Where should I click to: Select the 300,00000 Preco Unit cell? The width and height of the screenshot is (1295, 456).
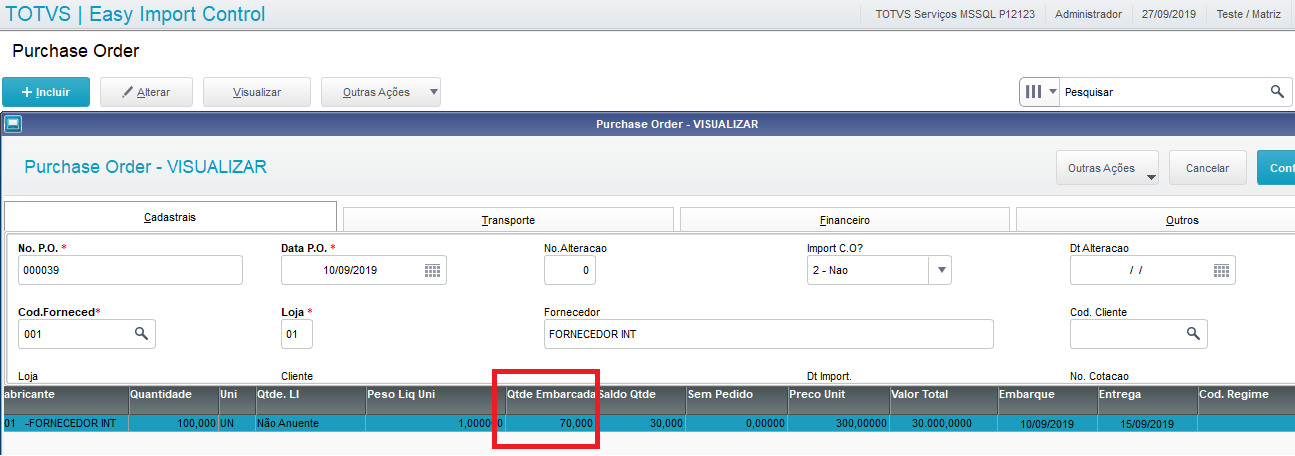click(837, 423)
